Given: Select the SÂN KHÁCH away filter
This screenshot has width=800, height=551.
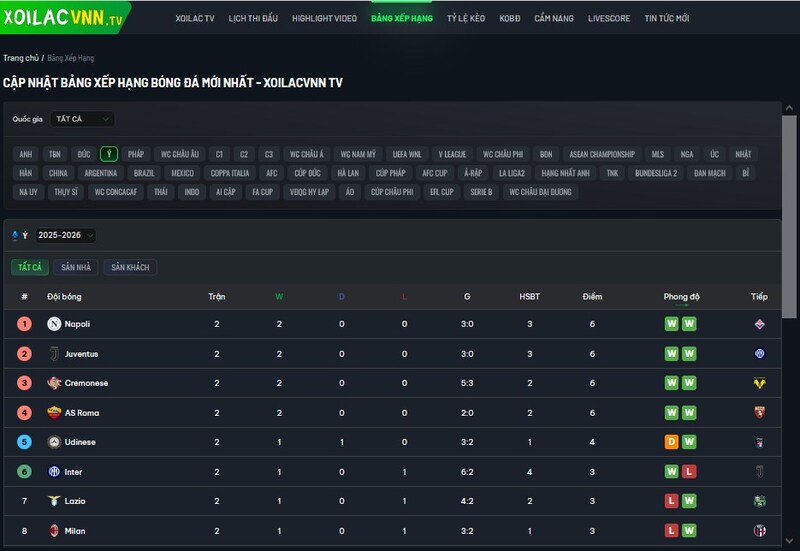Looking at the screenshot, I should pyautogui.click(x=130, y=267).
